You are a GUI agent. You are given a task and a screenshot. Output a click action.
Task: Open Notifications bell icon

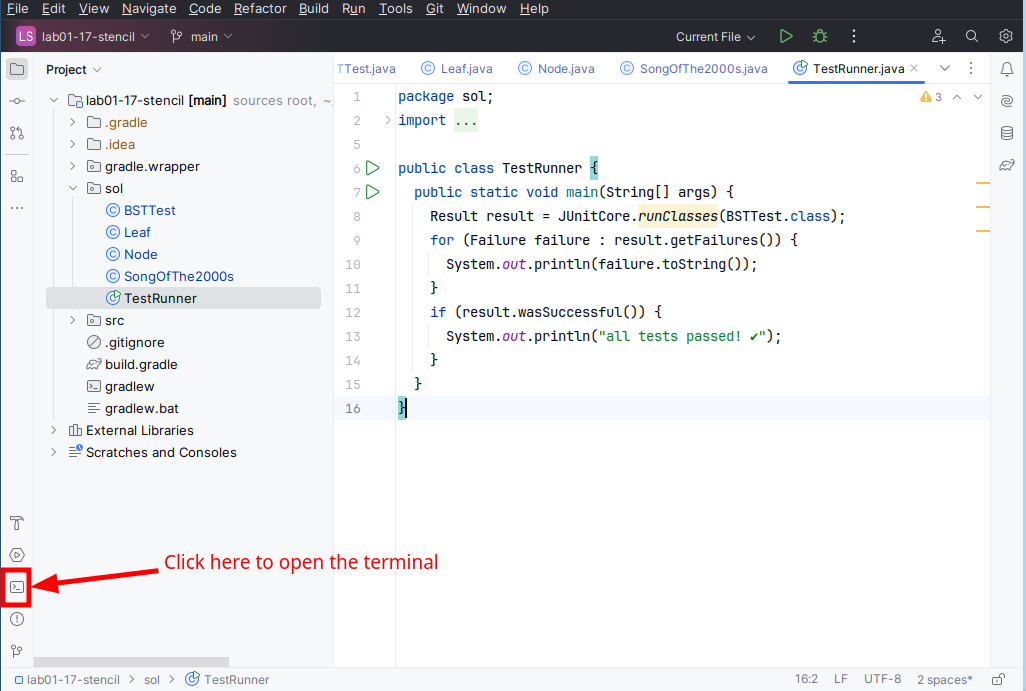click(1007, 69)
